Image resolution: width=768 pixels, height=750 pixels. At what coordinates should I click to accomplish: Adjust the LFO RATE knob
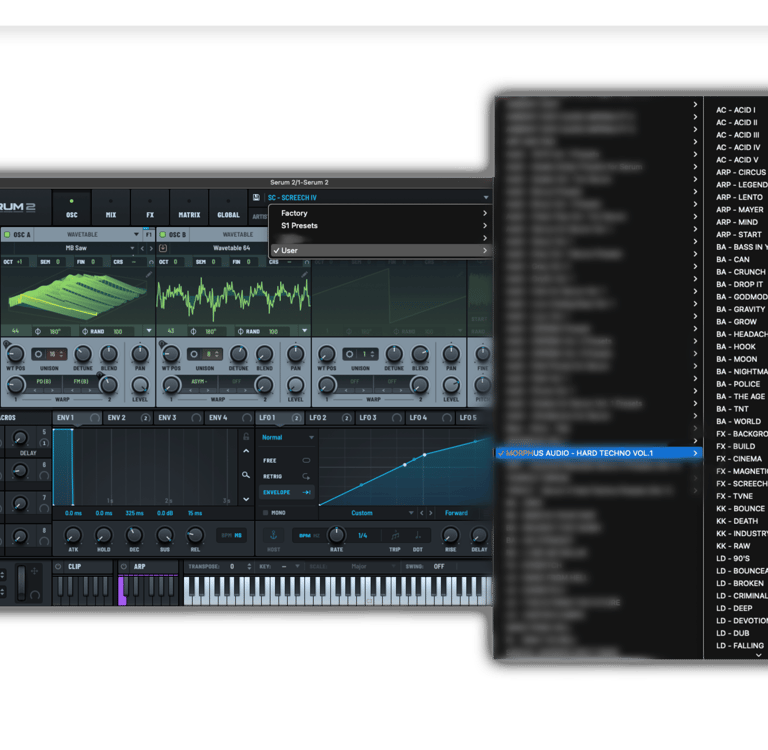pos(336,534)
